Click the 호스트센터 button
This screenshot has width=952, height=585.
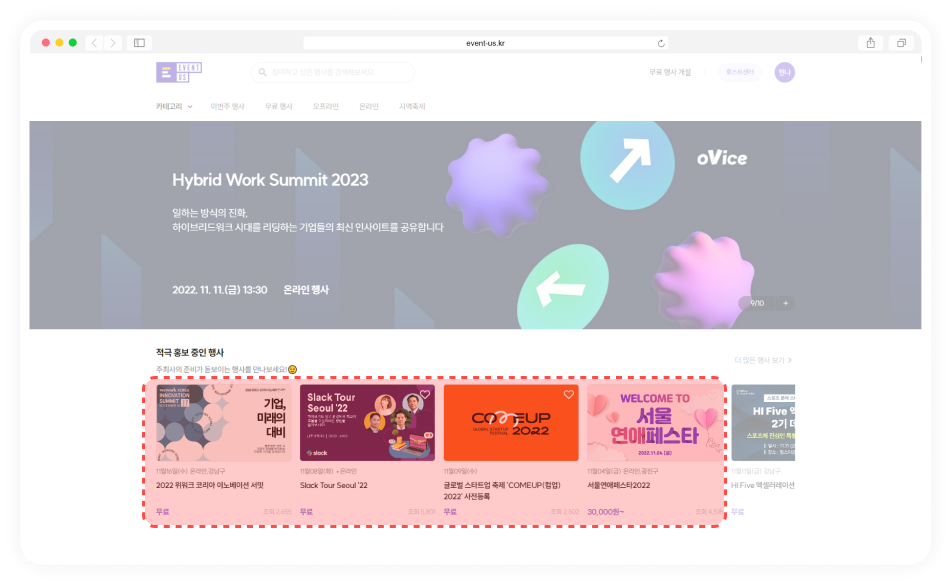click(x=740, y=72)
